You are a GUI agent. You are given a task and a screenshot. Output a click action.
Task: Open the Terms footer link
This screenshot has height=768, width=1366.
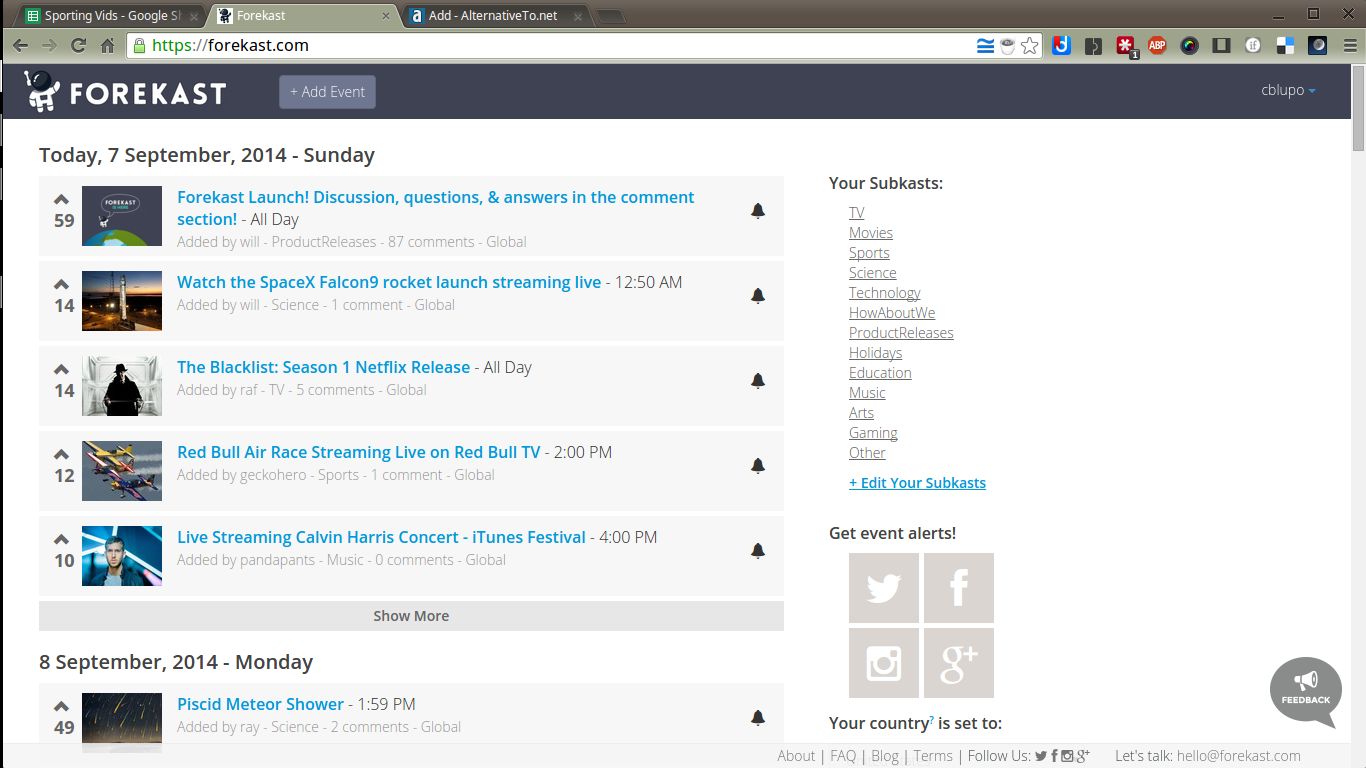click(x=933, y=756)
